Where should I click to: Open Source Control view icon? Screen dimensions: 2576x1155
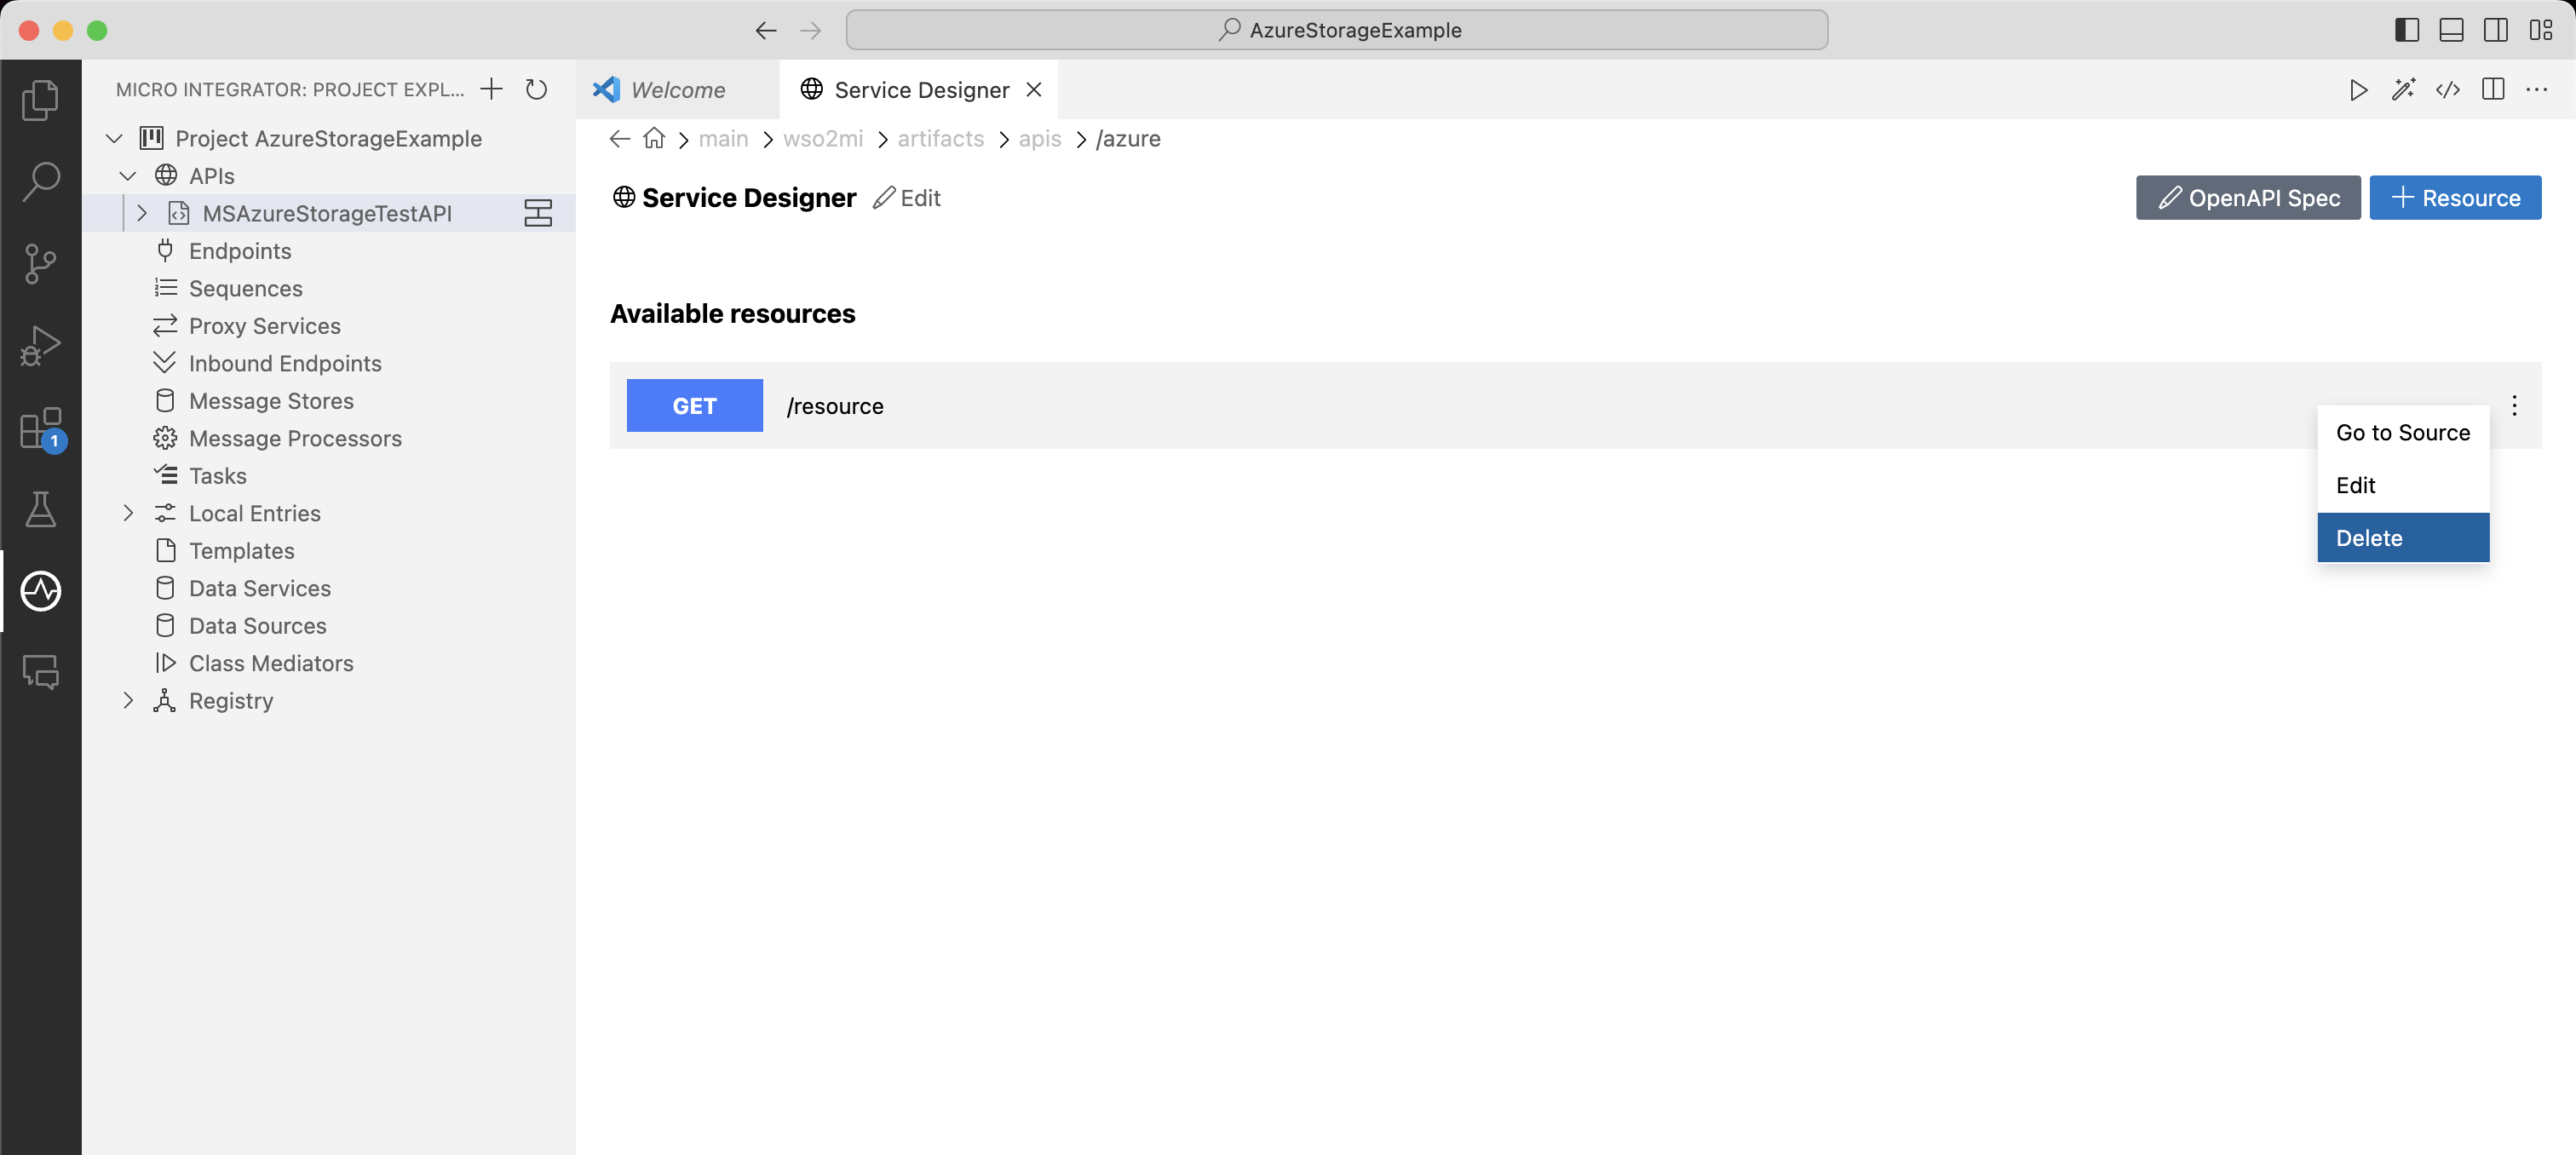tap(40, 264)
